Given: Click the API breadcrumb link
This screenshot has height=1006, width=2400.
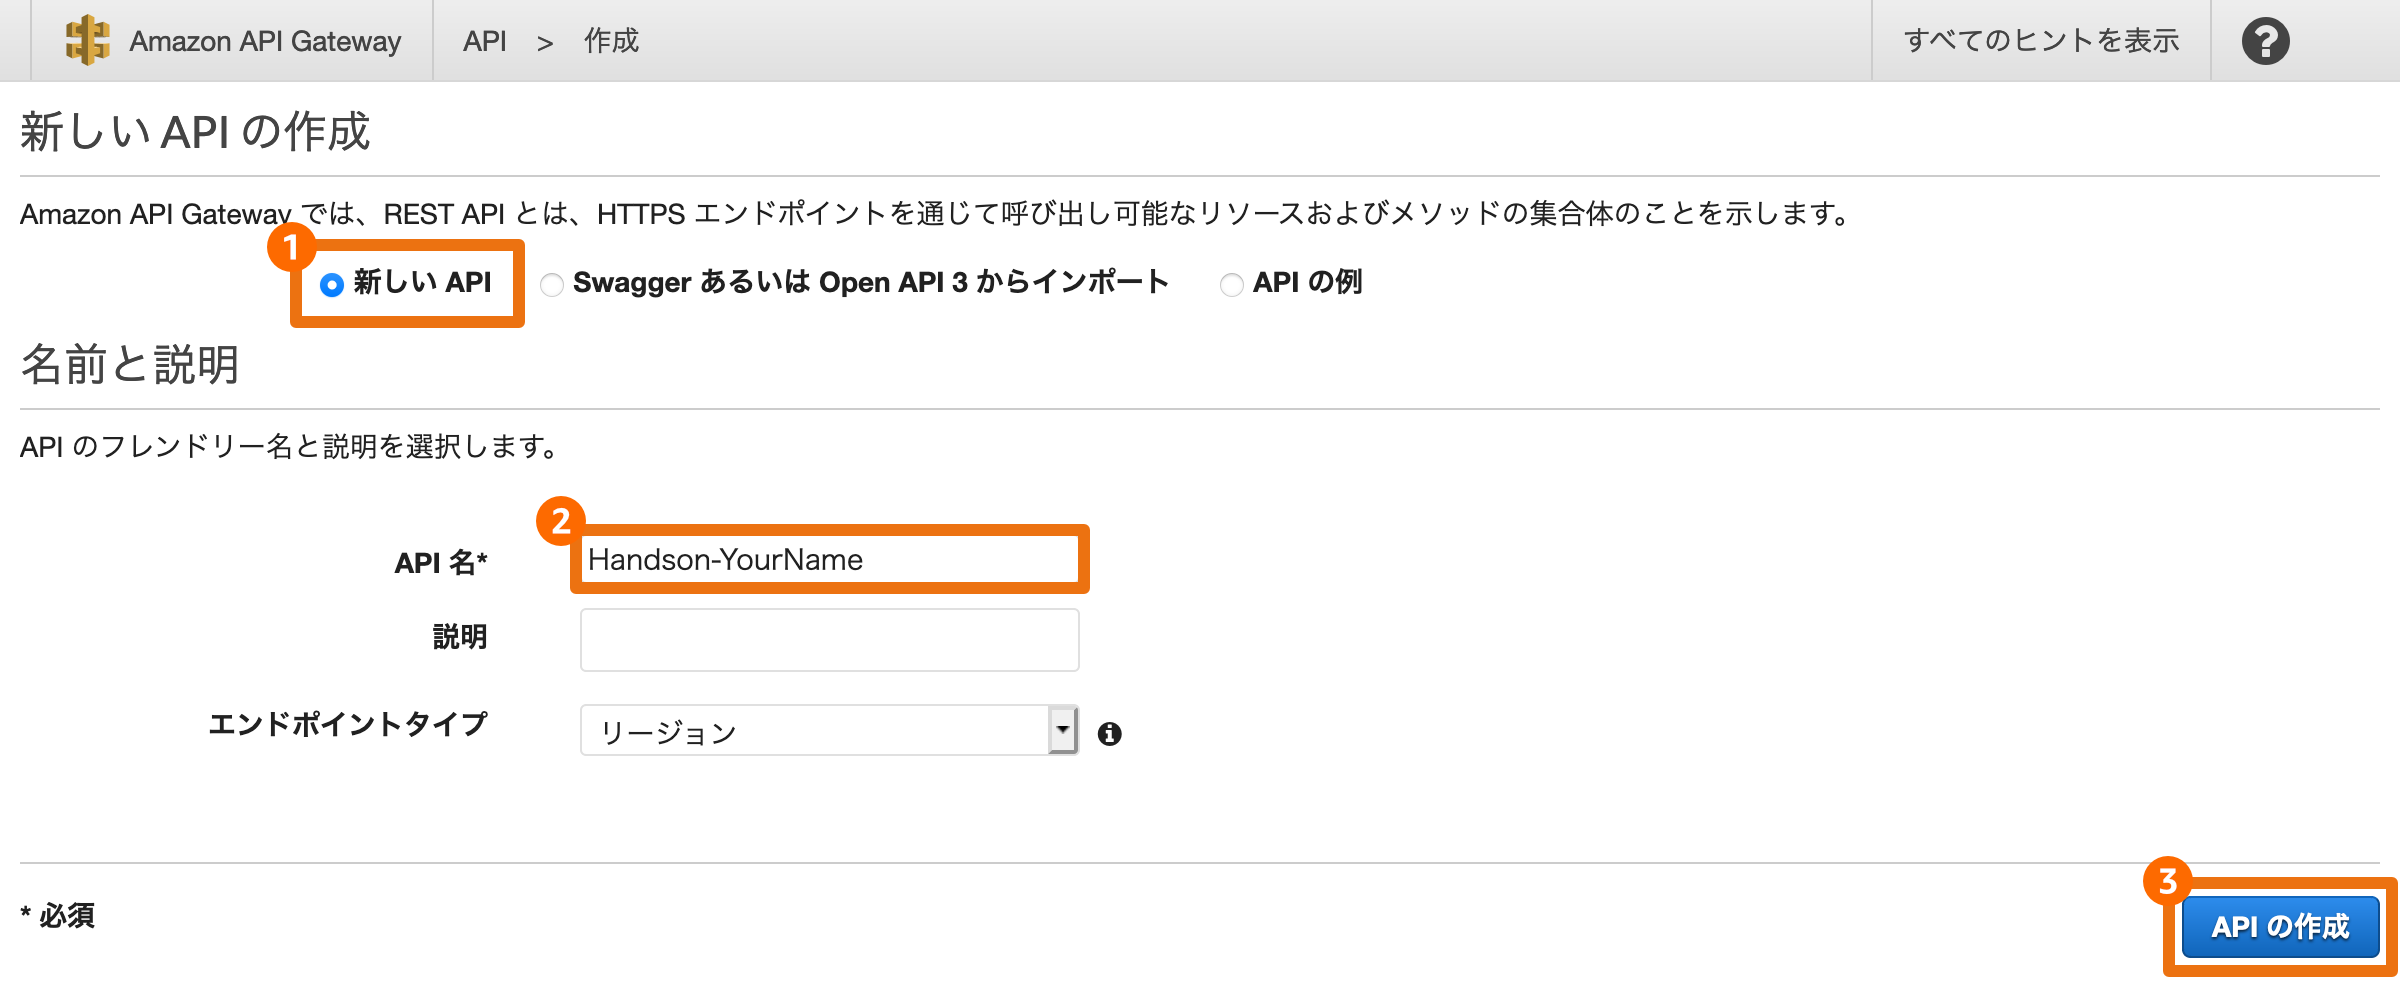Looking at the screenshot, I should [485, 41].
